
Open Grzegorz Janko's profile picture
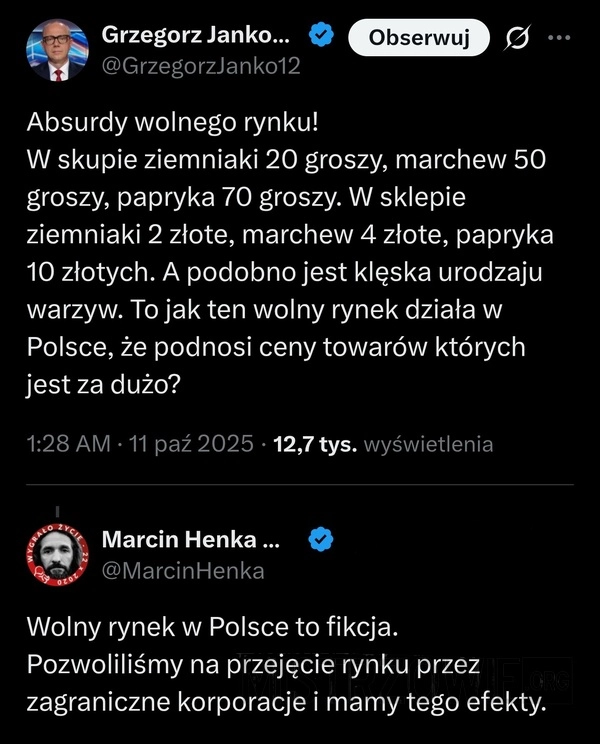58,50
